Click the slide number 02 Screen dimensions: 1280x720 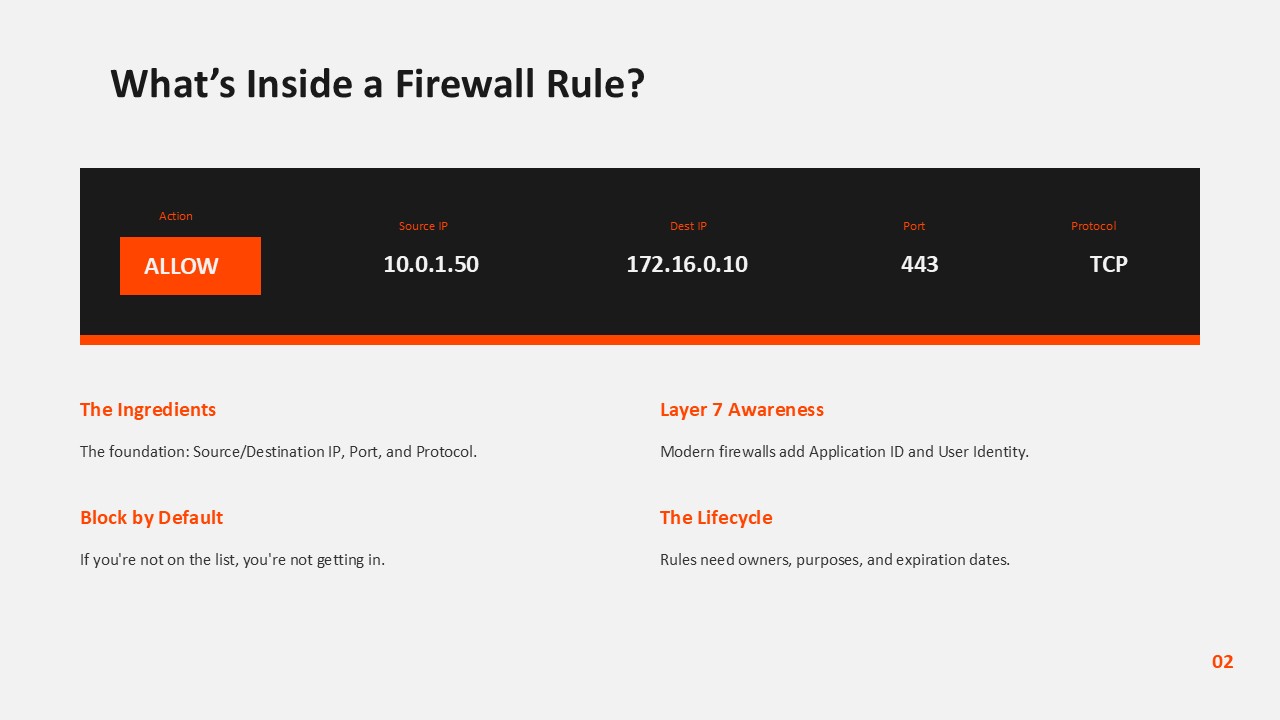click(x=1222, y=662)
